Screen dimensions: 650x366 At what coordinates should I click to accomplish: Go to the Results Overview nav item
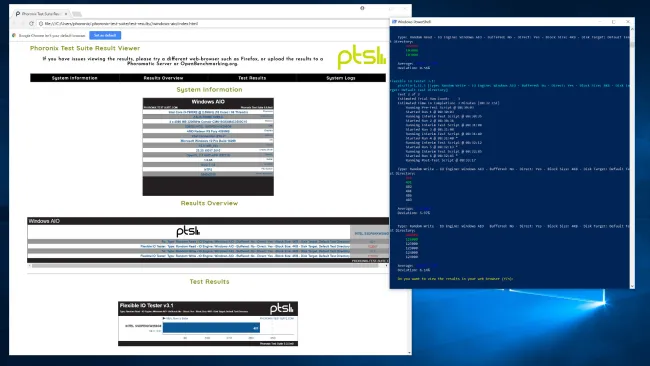coord(163,78)
